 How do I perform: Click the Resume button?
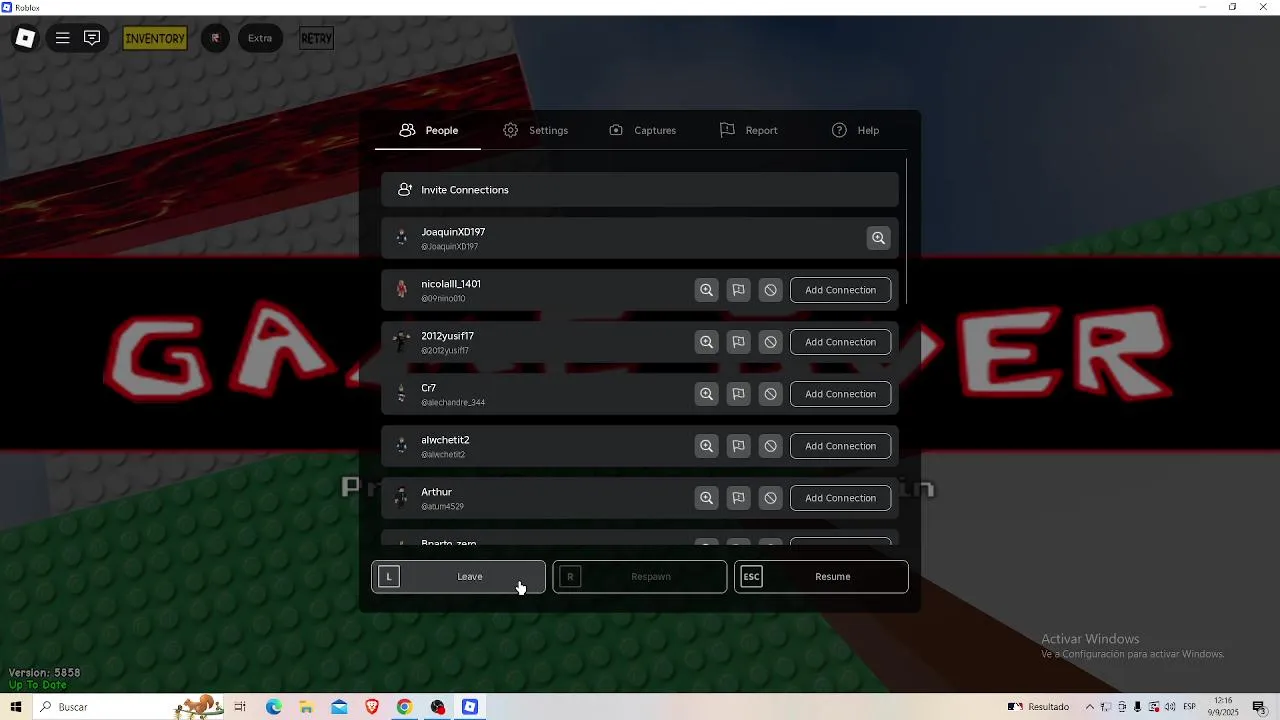click(x=821, y=577)
